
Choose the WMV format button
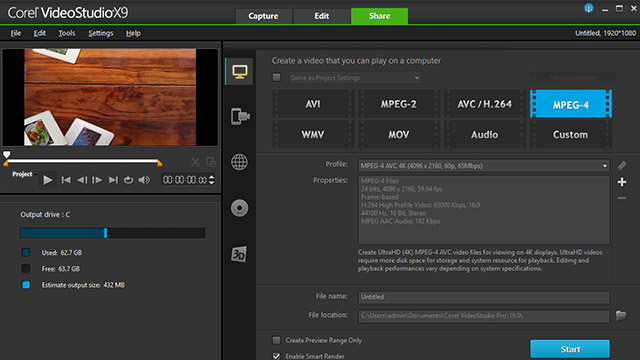313,134
